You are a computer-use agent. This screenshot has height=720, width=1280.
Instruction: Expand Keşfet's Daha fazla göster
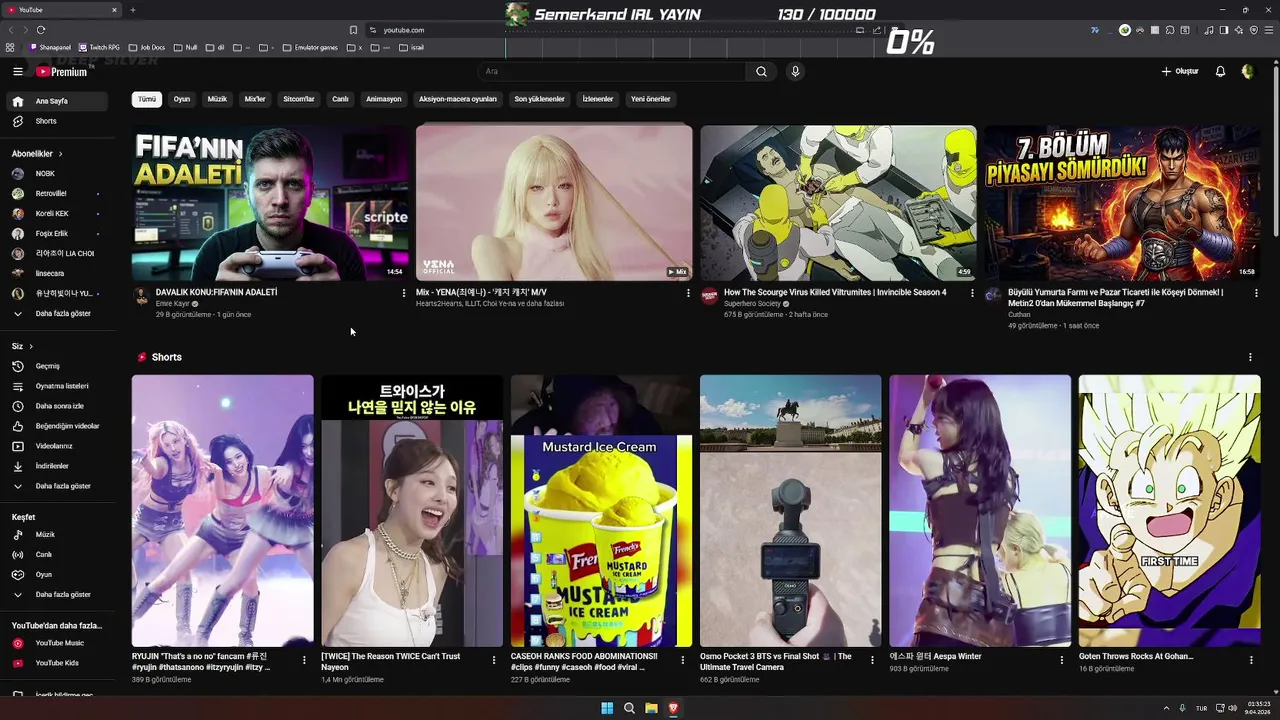pyautogui.click(x=58, y=594)
